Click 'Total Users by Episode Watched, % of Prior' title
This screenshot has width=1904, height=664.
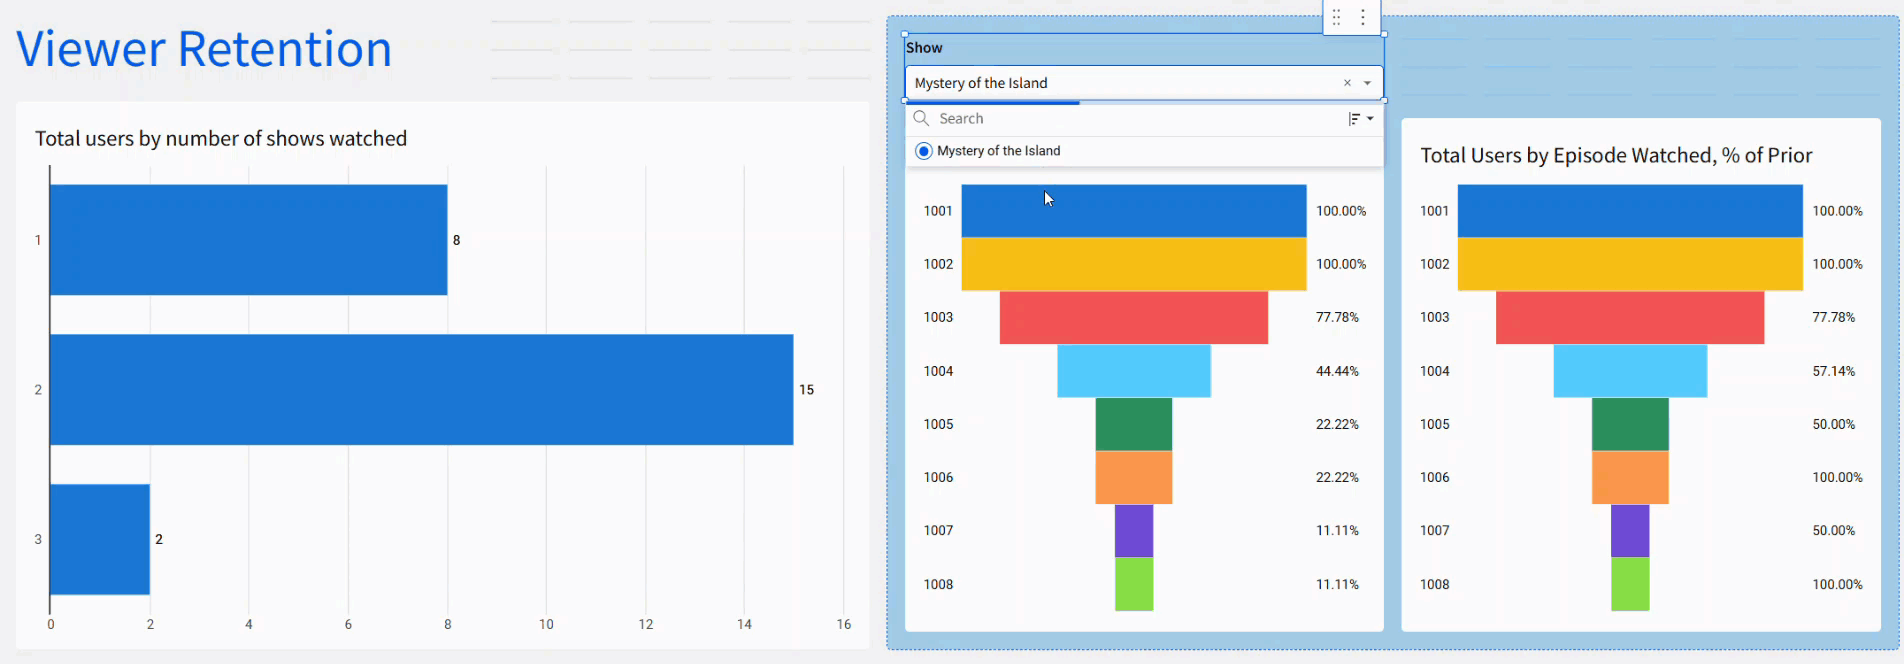[x=1616, y=156]
